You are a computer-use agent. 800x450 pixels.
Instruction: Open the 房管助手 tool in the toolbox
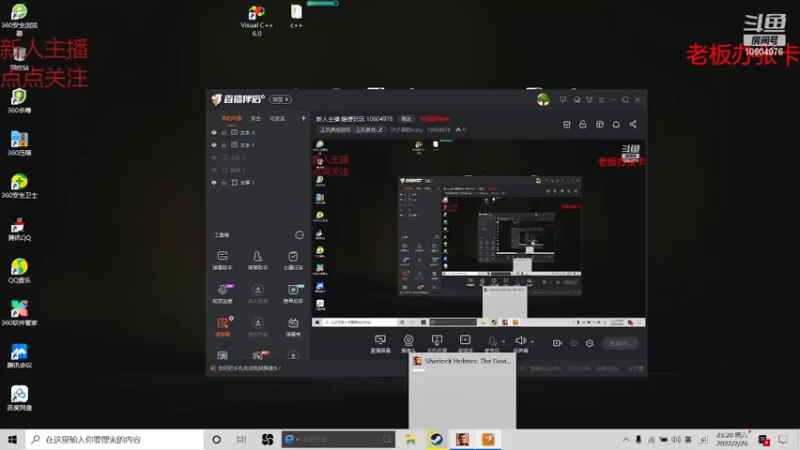[258, 260]
